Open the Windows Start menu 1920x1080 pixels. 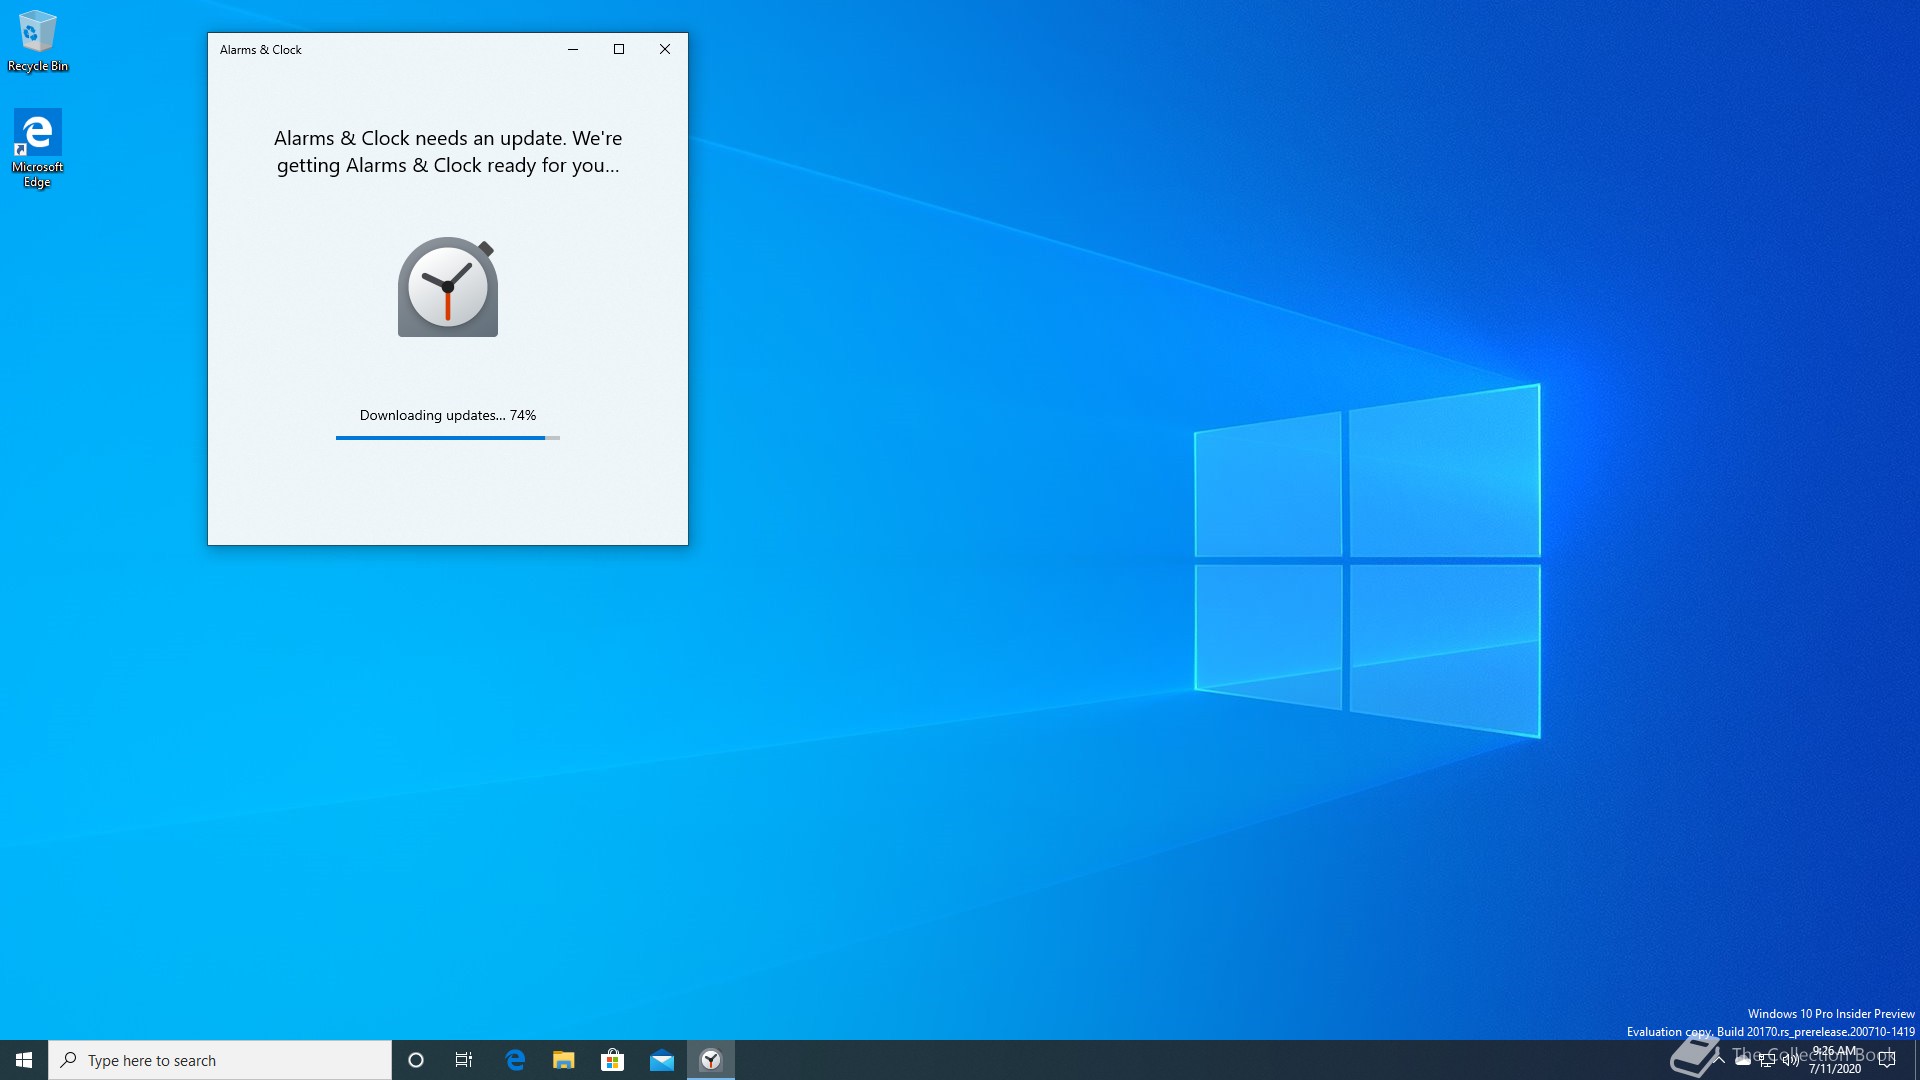tap(24, 1060)
